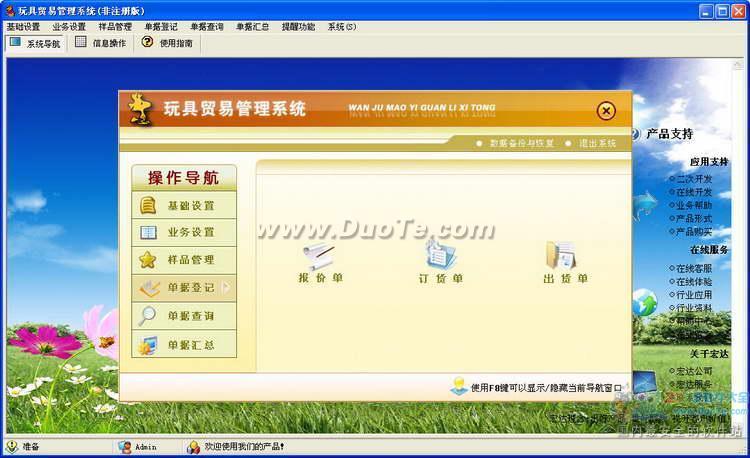Expand the 单据登记 sidebar arrow
750x458 pixels.
click(227, 288)
